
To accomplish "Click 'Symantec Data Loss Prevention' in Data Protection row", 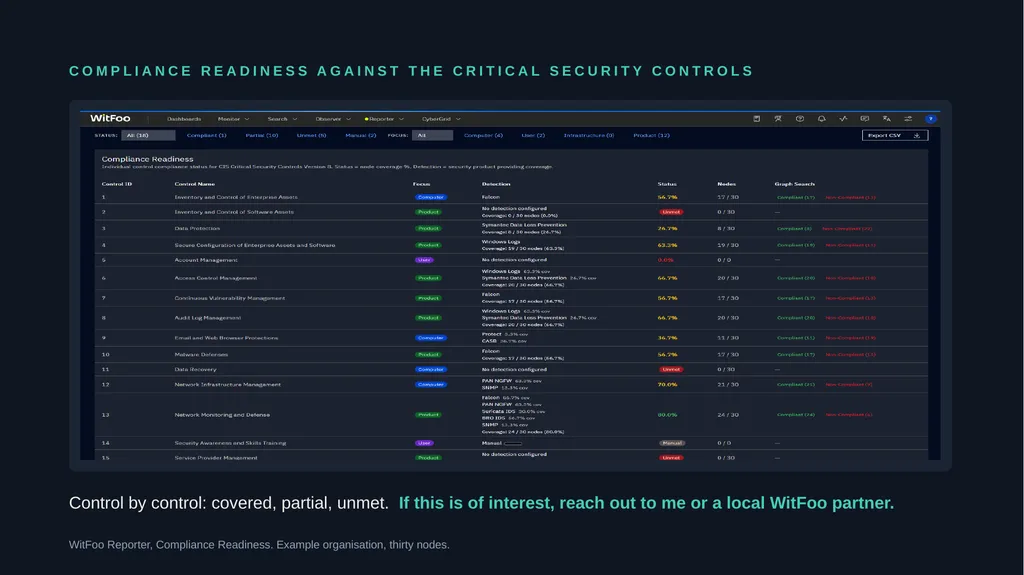I will [524, 225].
